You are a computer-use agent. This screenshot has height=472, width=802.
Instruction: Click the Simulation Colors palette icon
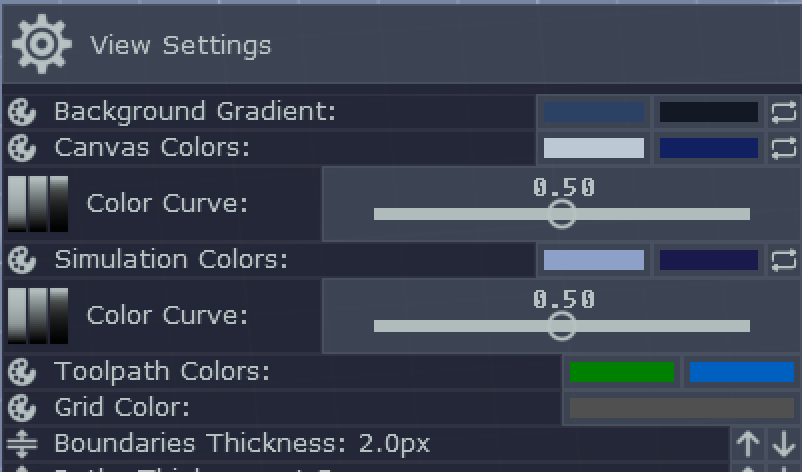pos(22,260)
